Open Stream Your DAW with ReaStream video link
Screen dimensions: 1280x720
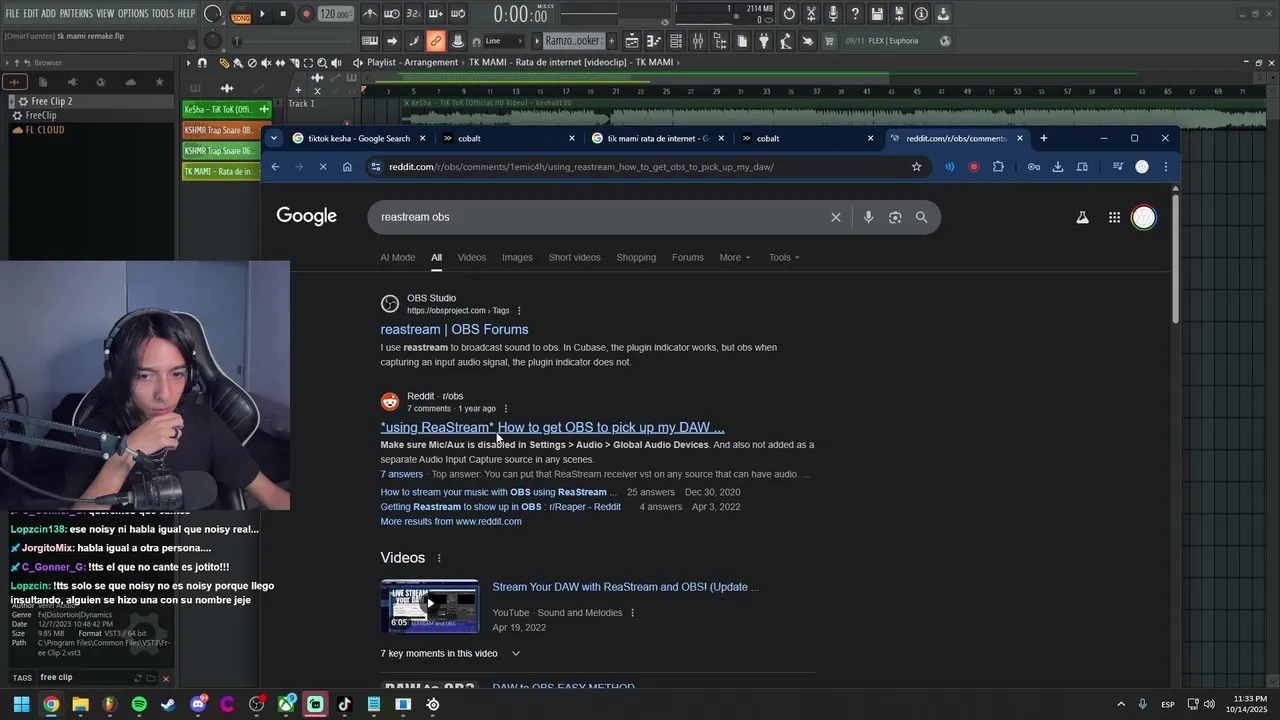click(x=626, y=587)
